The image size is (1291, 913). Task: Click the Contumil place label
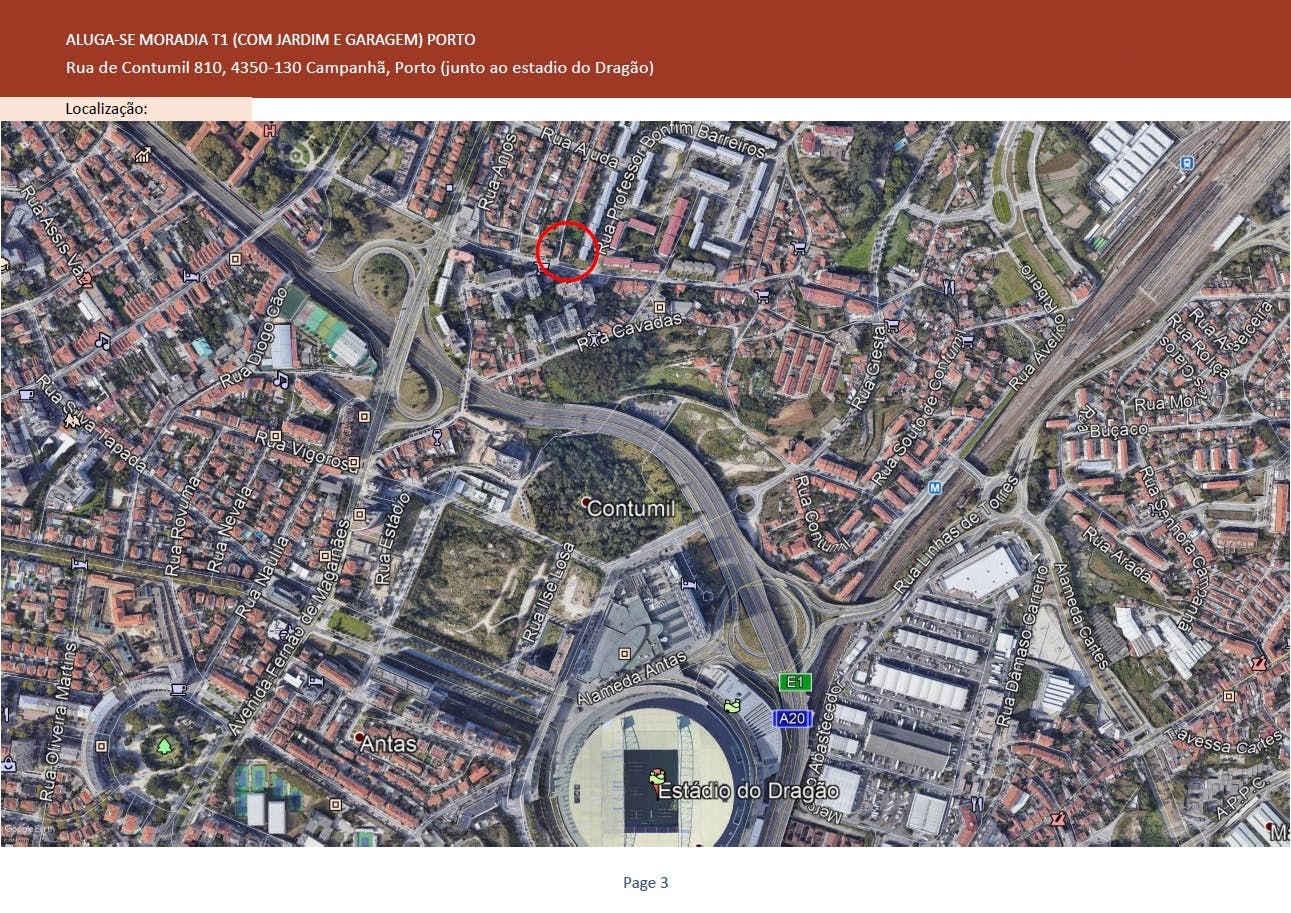(630, 508)
